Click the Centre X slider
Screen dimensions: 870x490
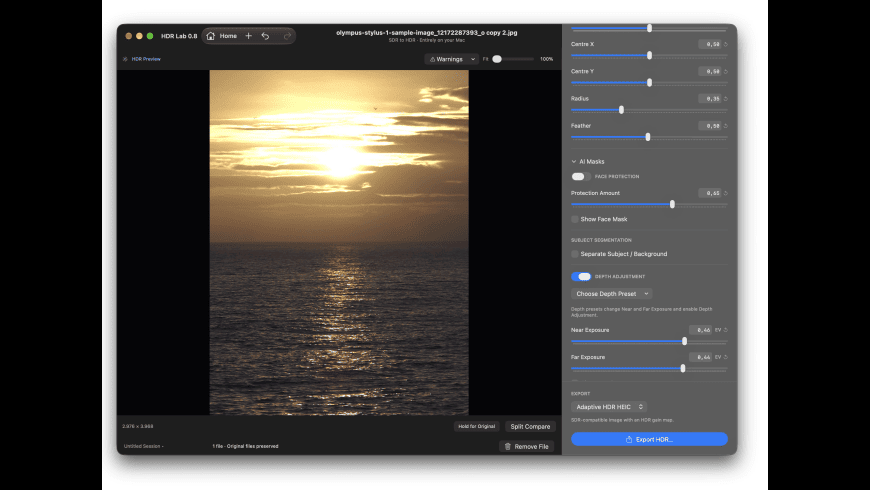pos(649,55)
